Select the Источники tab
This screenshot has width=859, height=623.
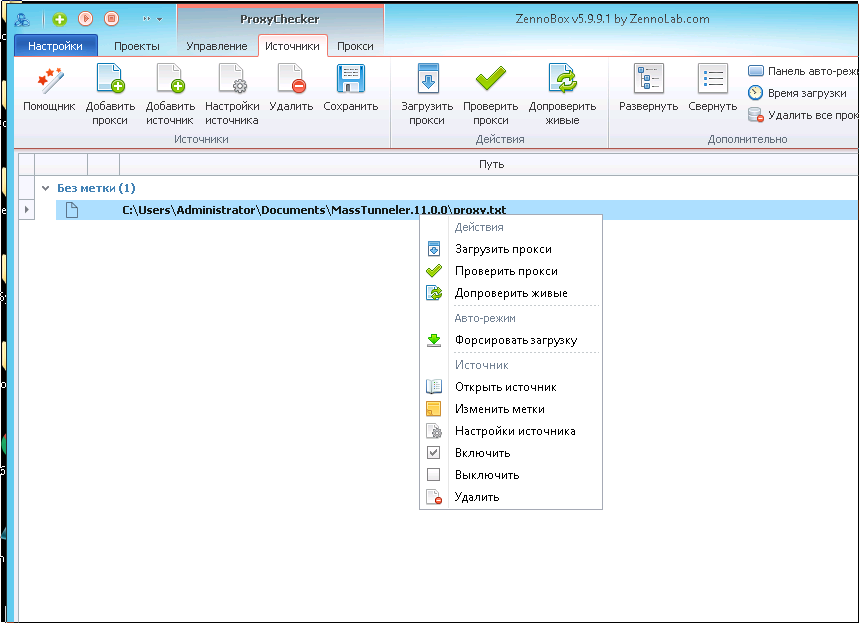pos(293,46)
